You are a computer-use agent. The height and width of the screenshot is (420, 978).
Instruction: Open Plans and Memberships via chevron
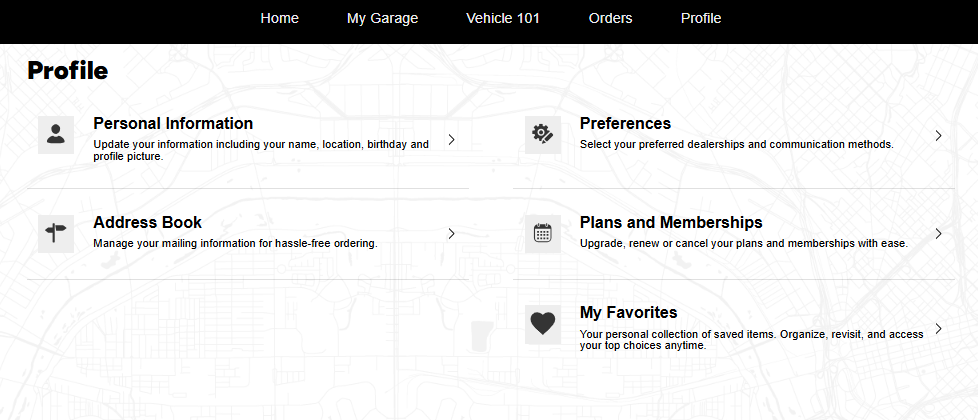[939, 234]
